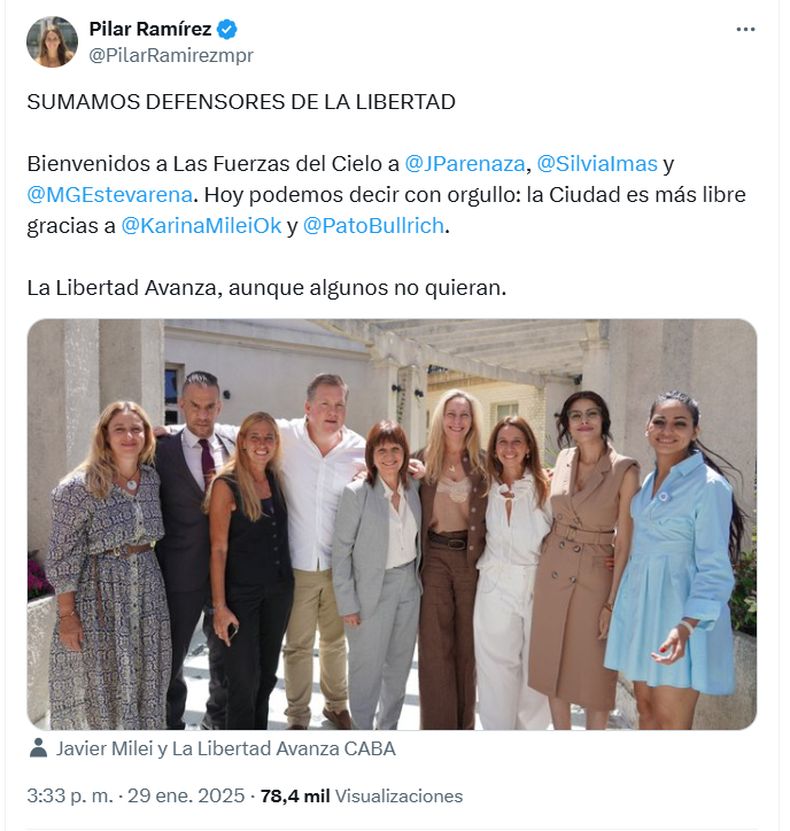Click Pilar Ramírez profile avatar
This screenshot has height=831, width=790.
click(x=52, y=42)
